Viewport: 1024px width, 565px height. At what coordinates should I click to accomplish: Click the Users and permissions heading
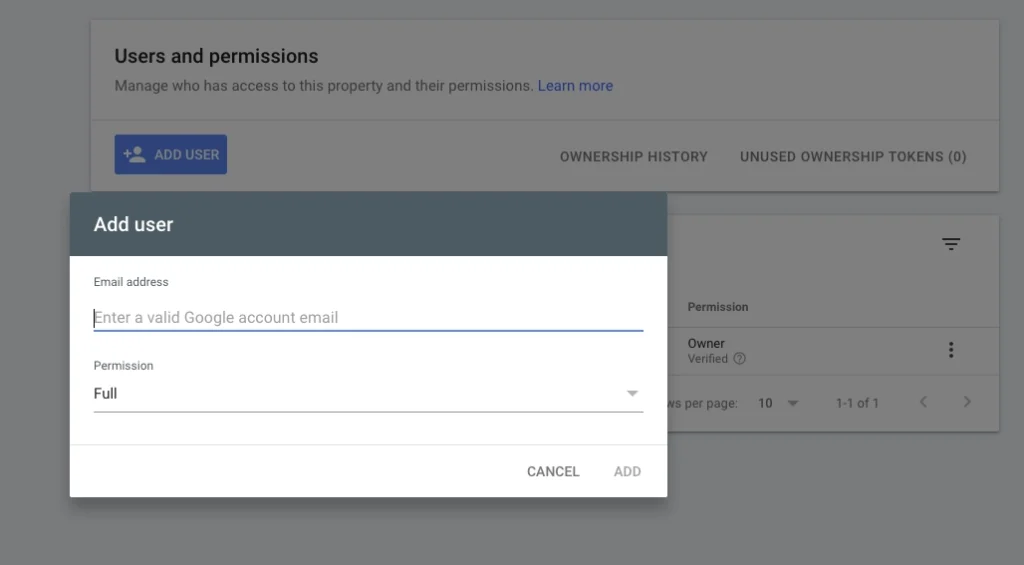[216, 56]
